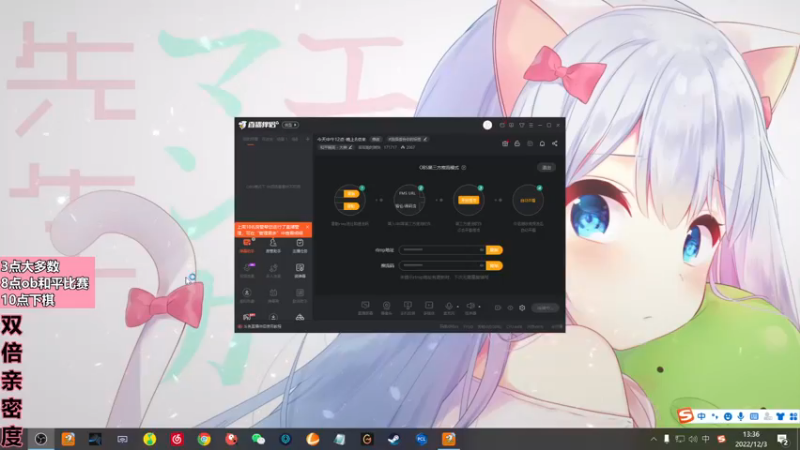Show hidden tray icons with the taskbar chevron
Image resolution: width=800 pixels, height=450 pixels.
click(x=654, y=439)
